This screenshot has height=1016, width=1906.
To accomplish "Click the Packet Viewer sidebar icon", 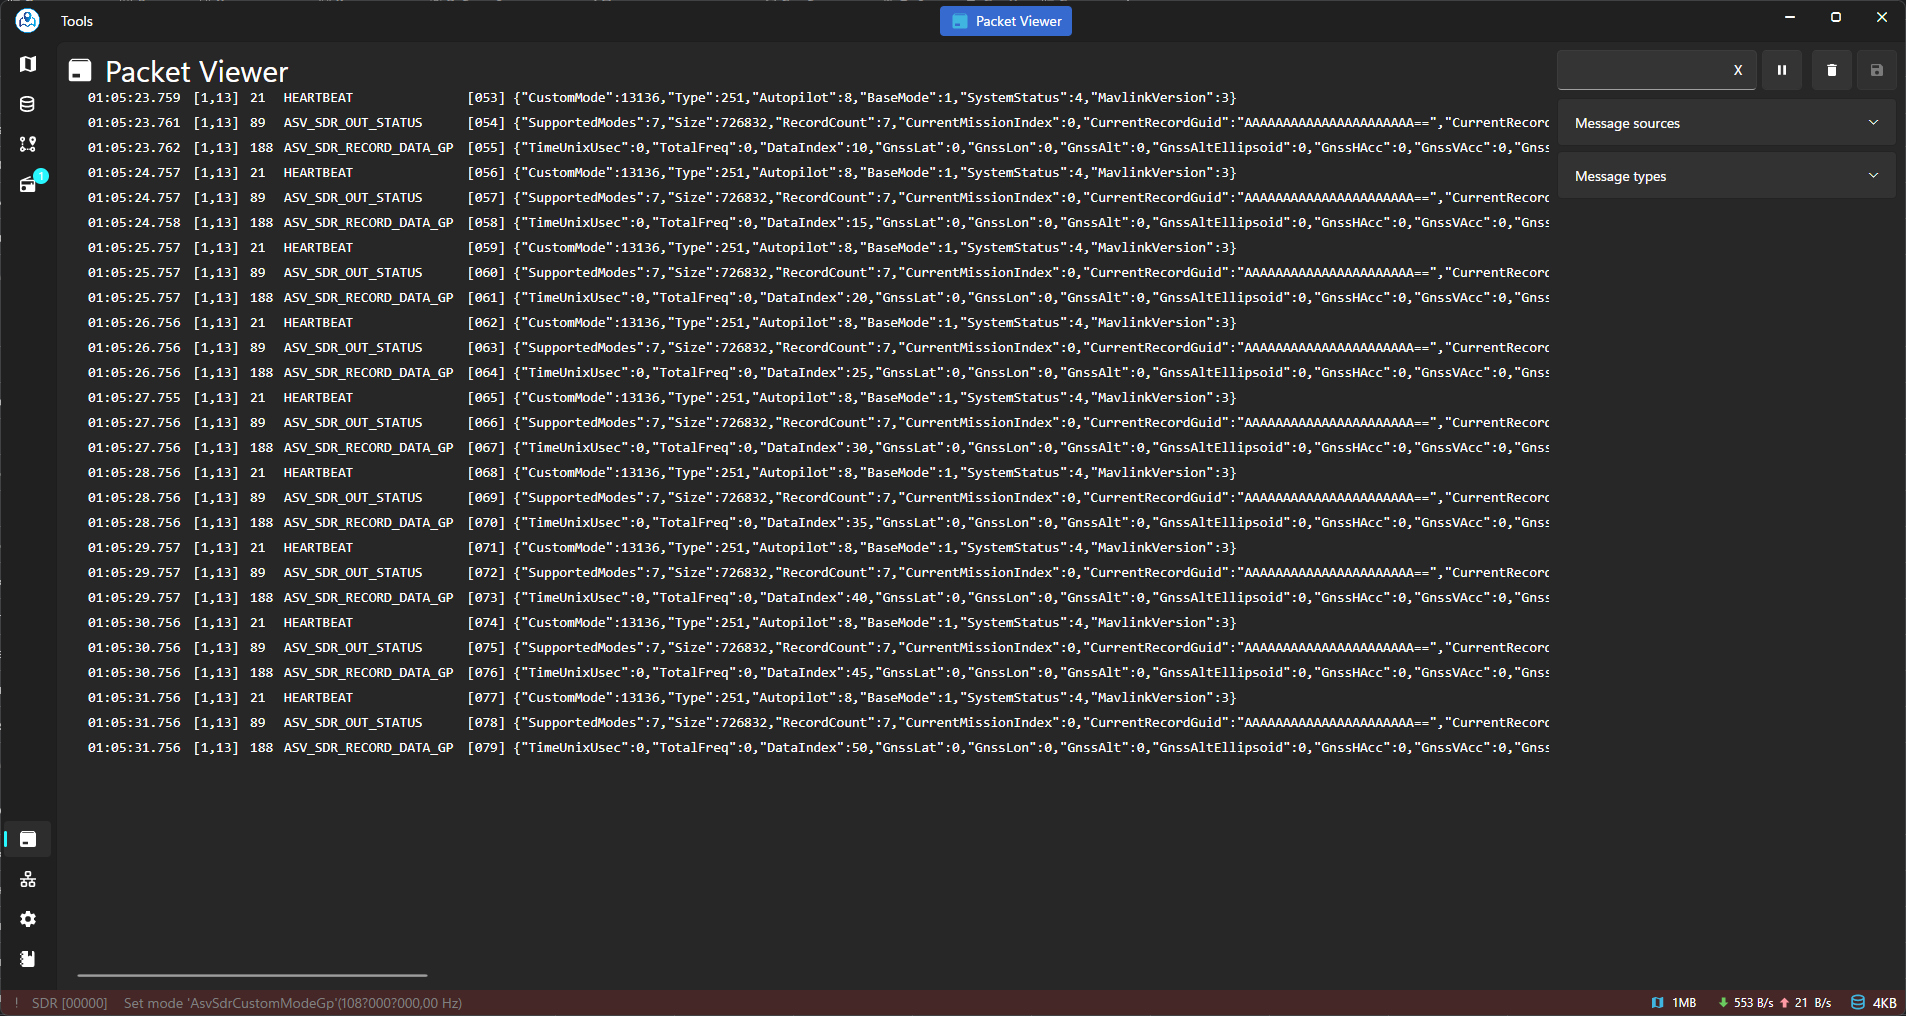I will pos(28,839).
